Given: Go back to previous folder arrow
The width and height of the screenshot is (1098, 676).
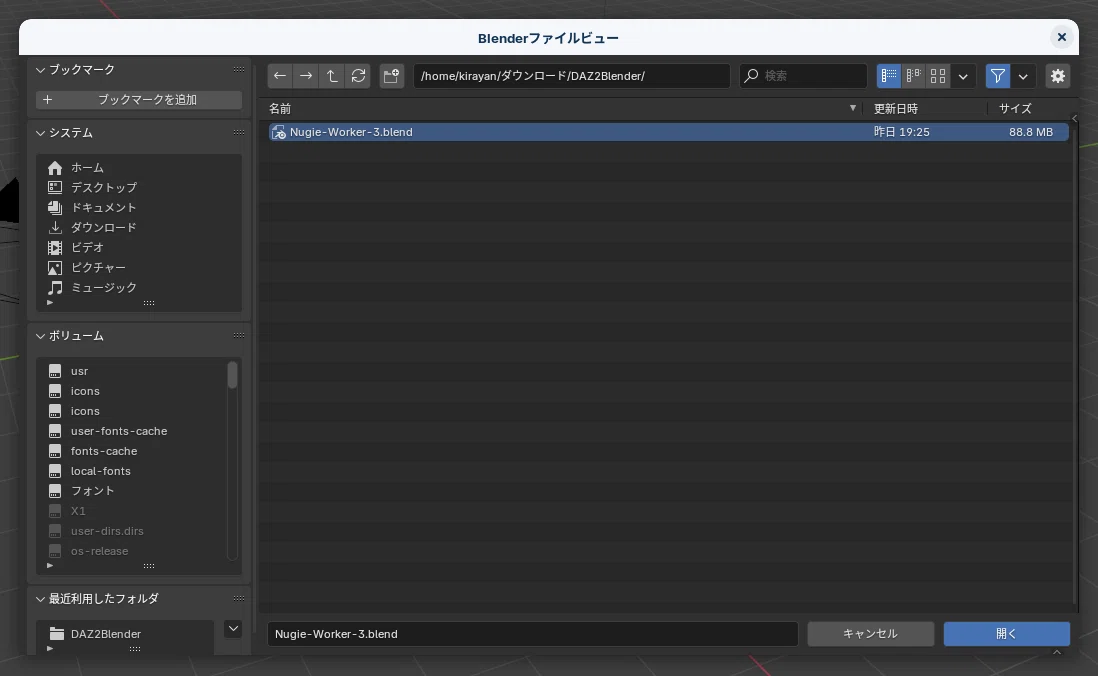Looking at the screenshot, I should [280, 76].
